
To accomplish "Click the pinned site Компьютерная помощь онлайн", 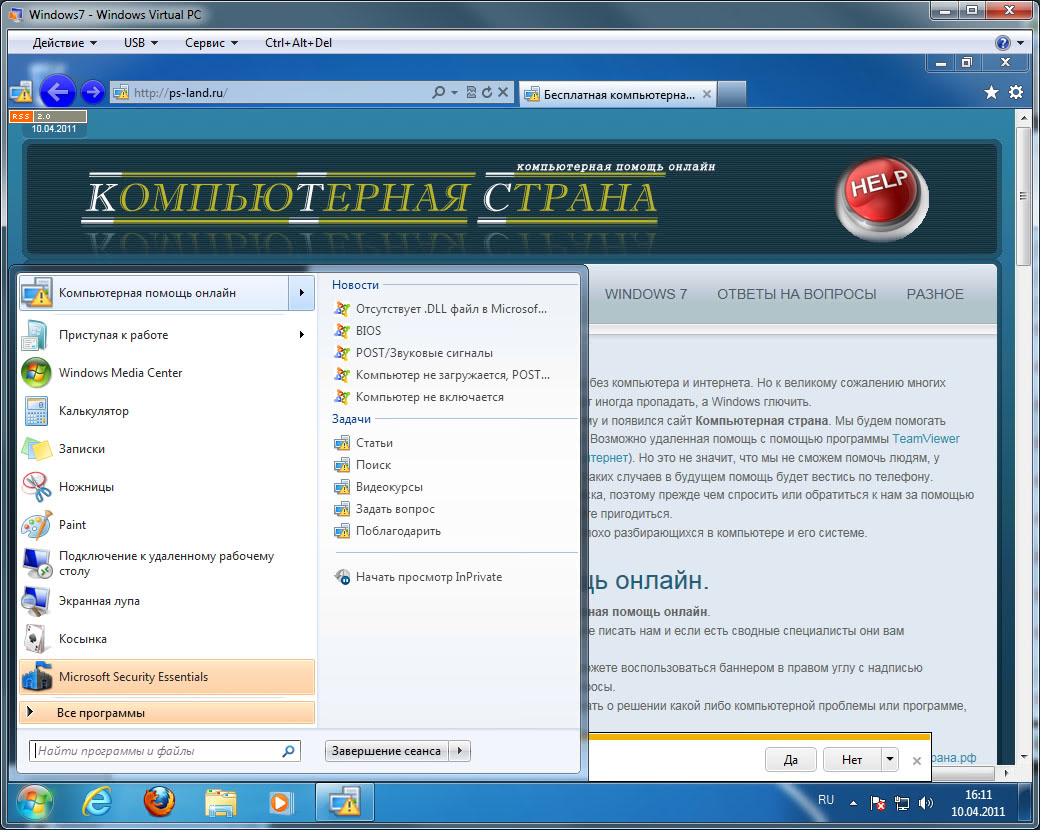I will tap(154, 293).
